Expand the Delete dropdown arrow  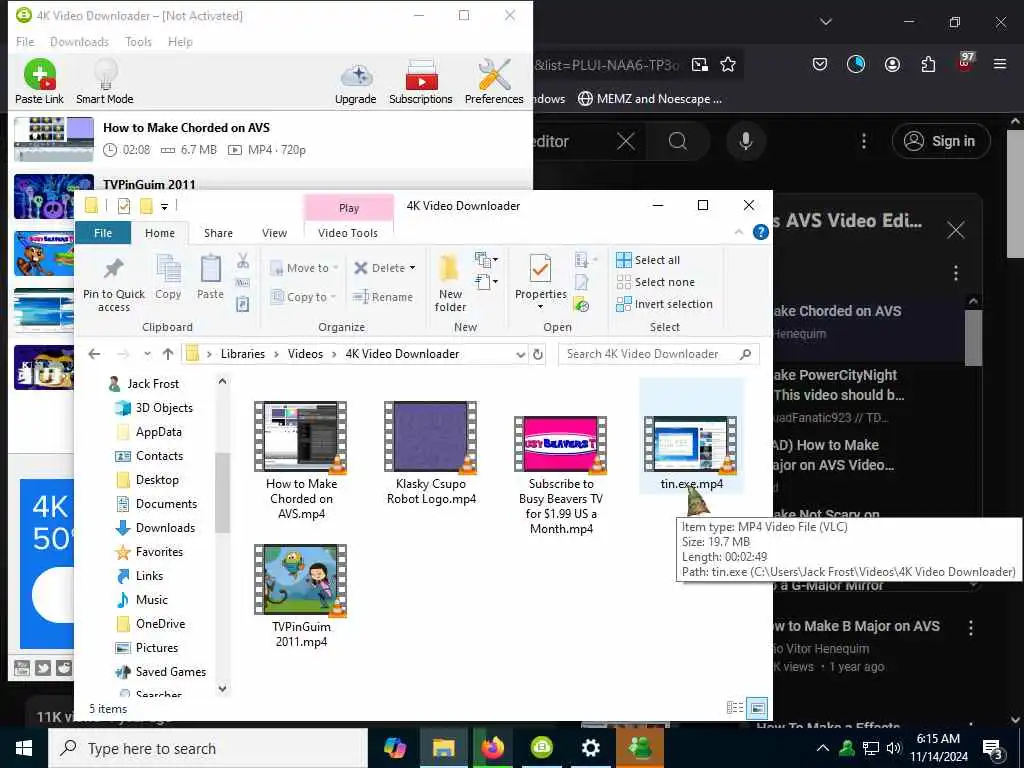[413, 268]
